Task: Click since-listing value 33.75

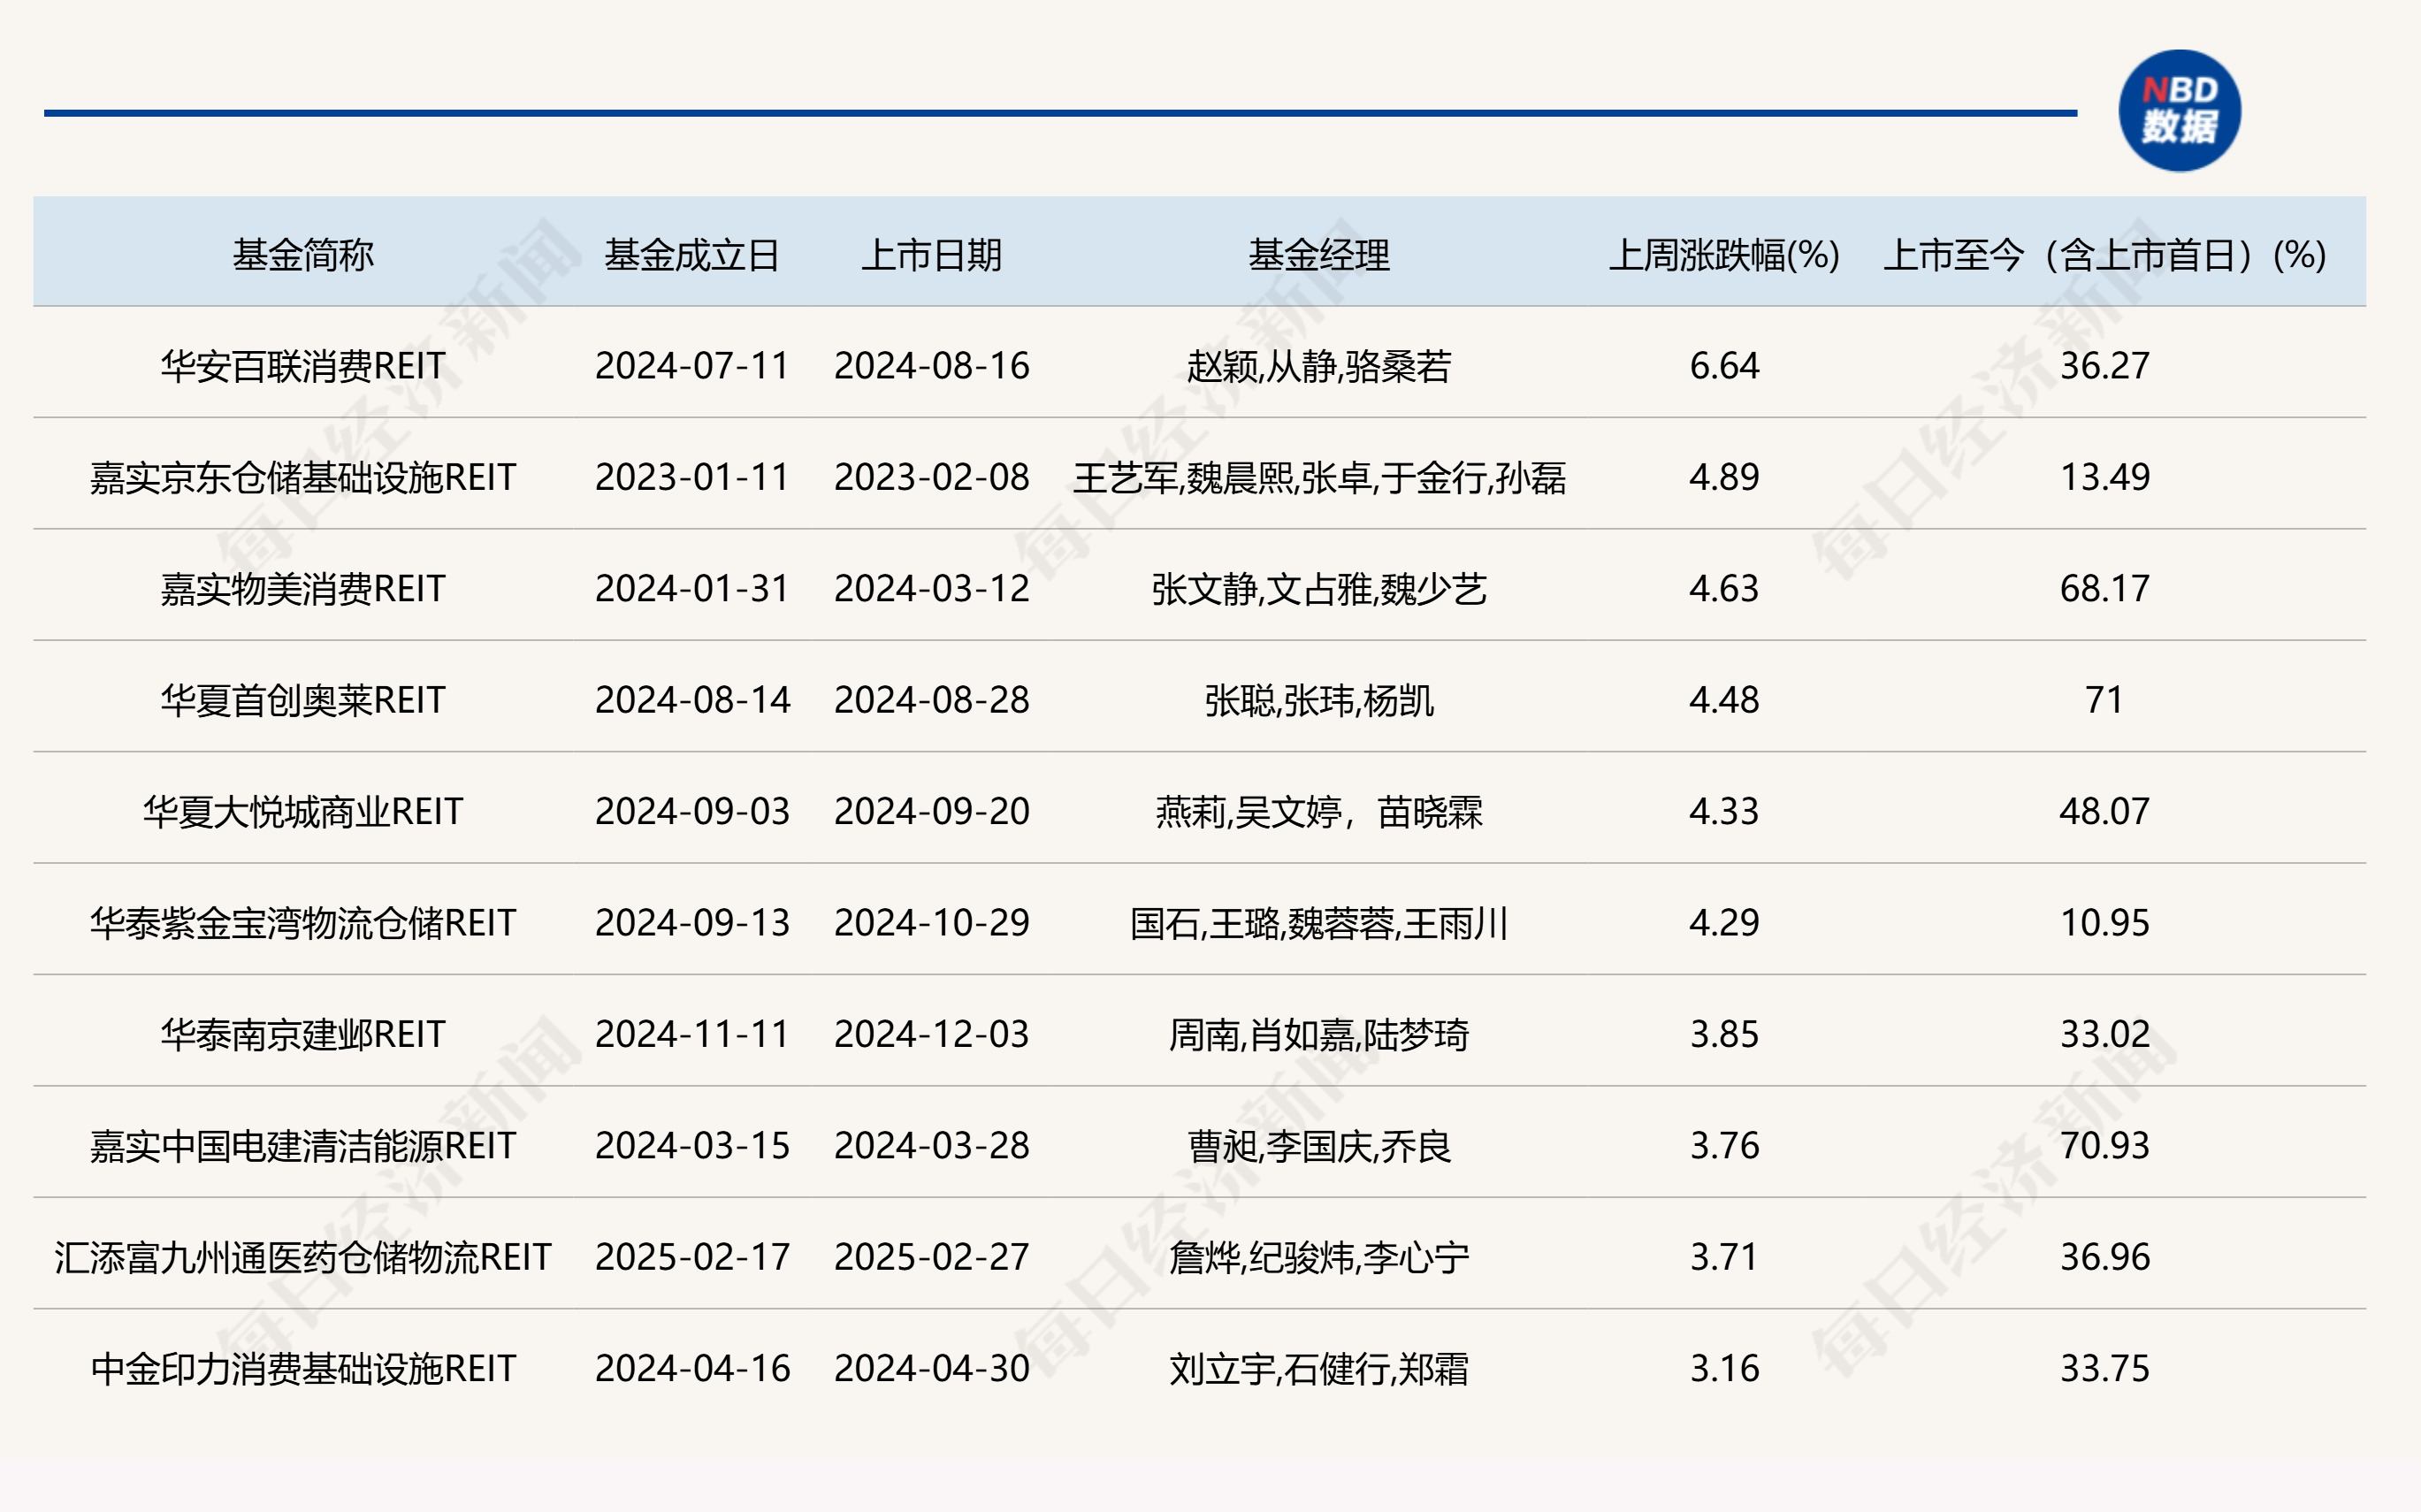Action: click(2105, 1368)
